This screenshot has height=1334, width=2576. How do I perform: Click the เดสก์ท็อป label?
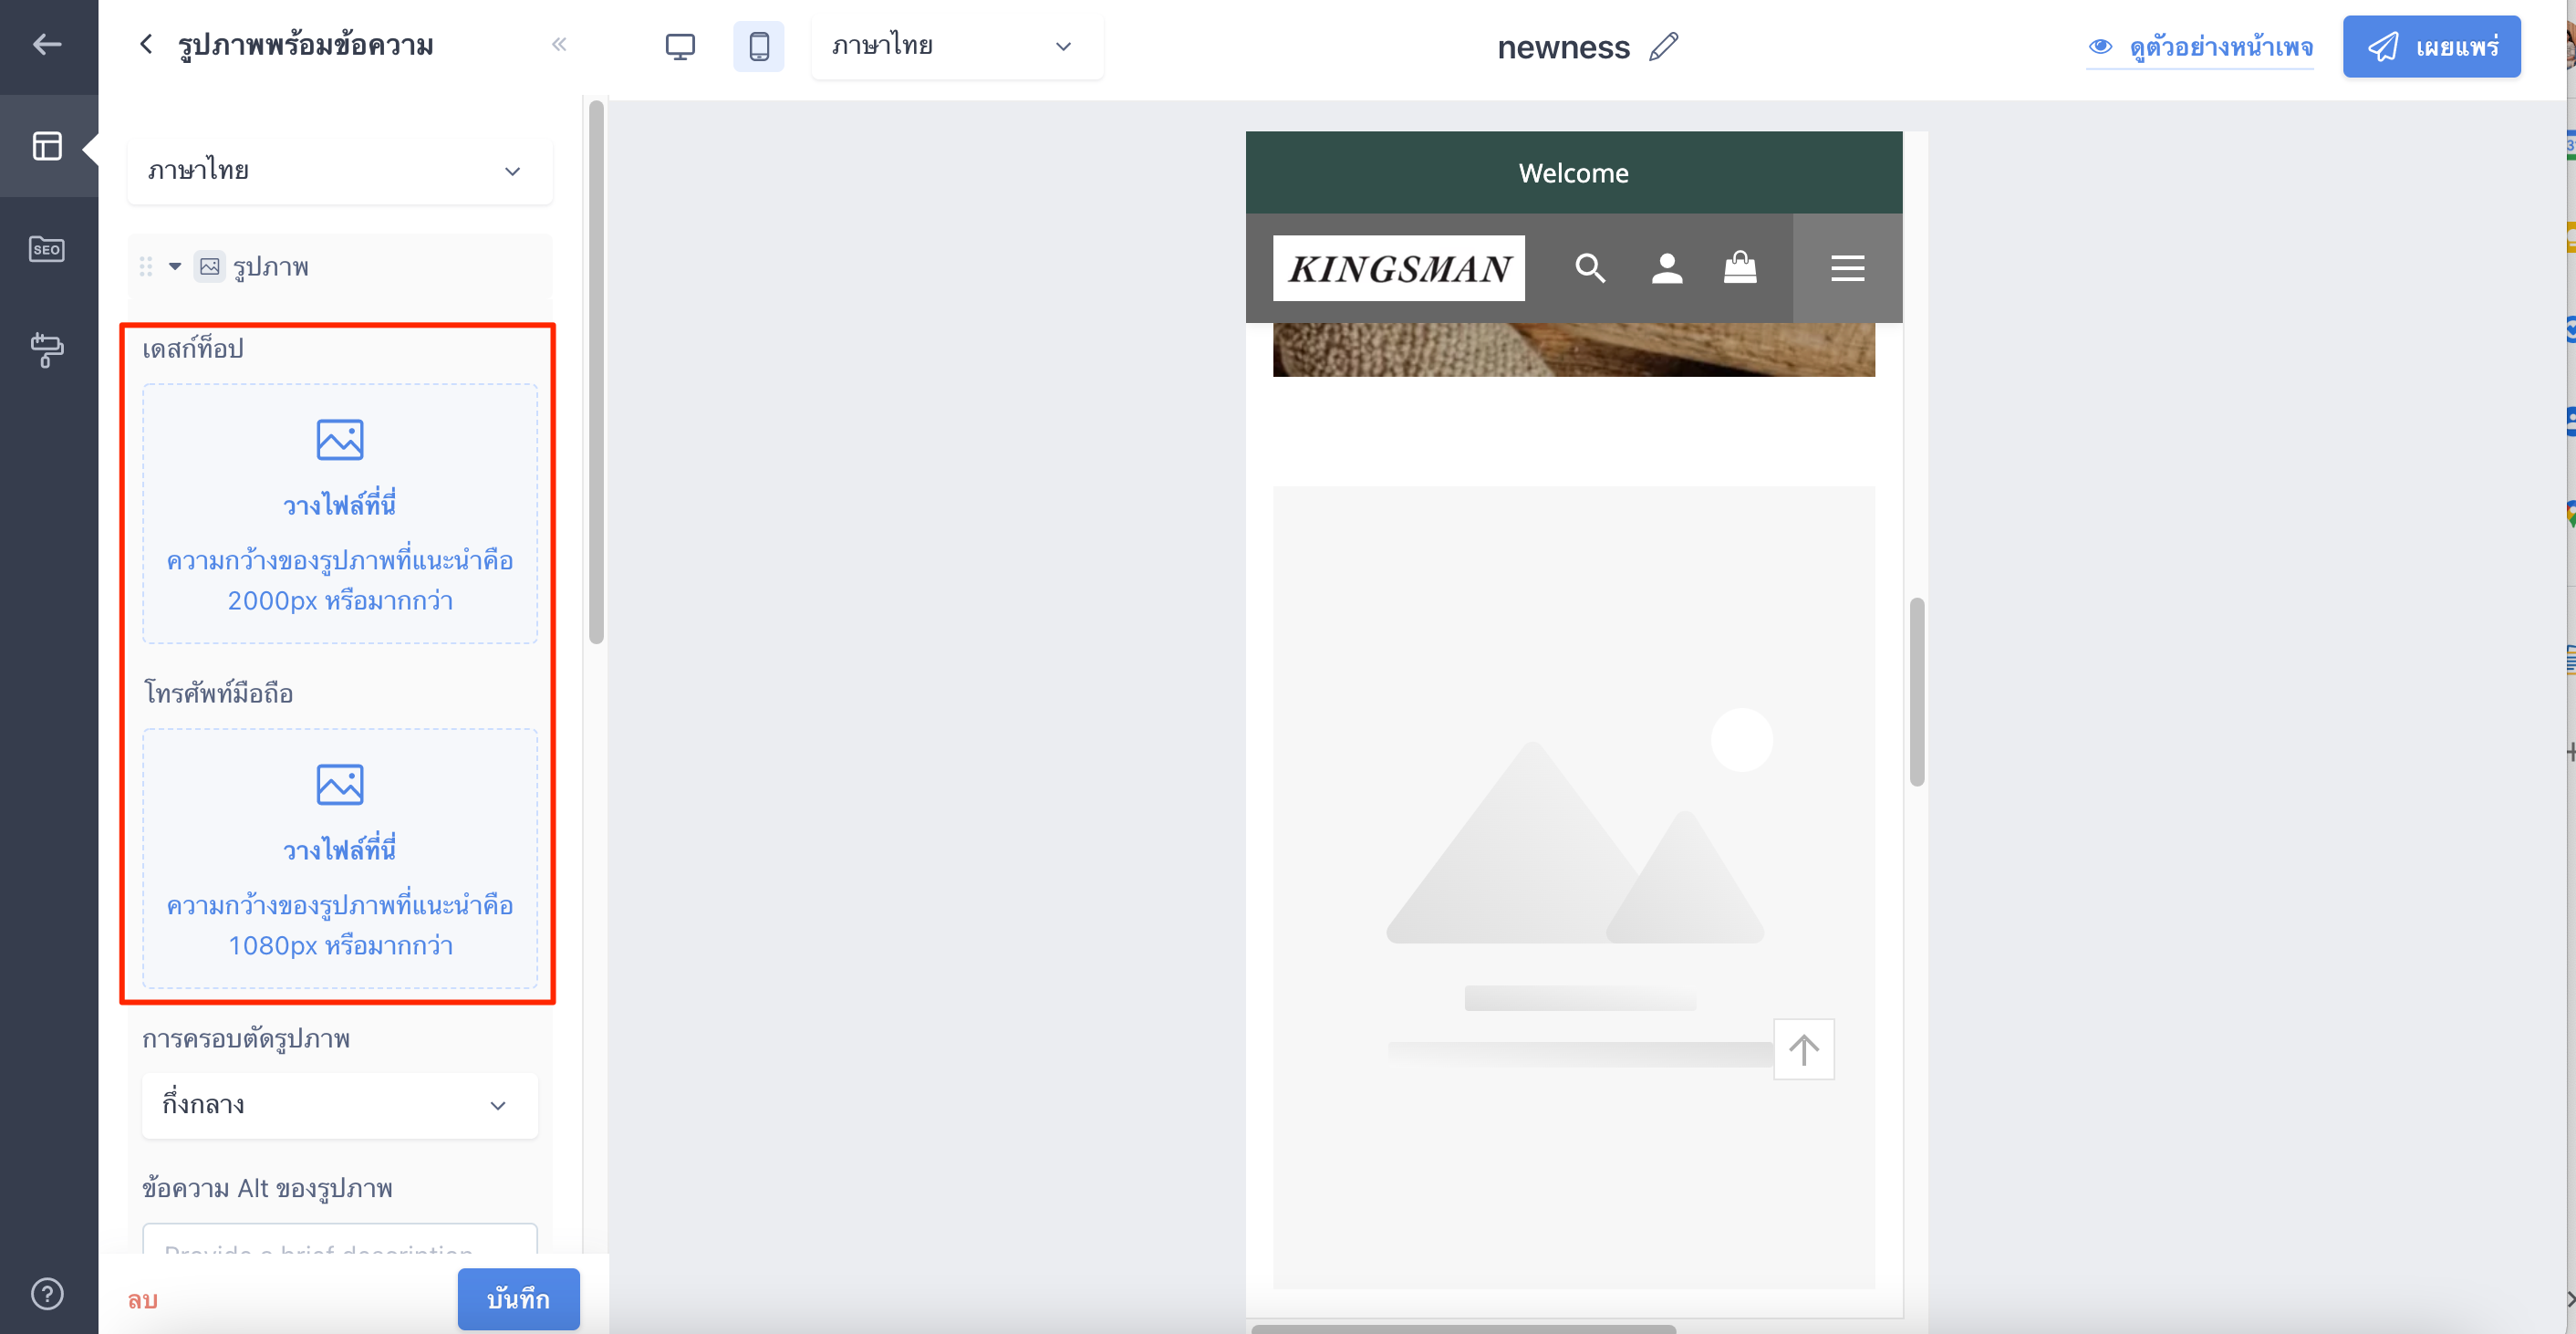tap(193, 348)
